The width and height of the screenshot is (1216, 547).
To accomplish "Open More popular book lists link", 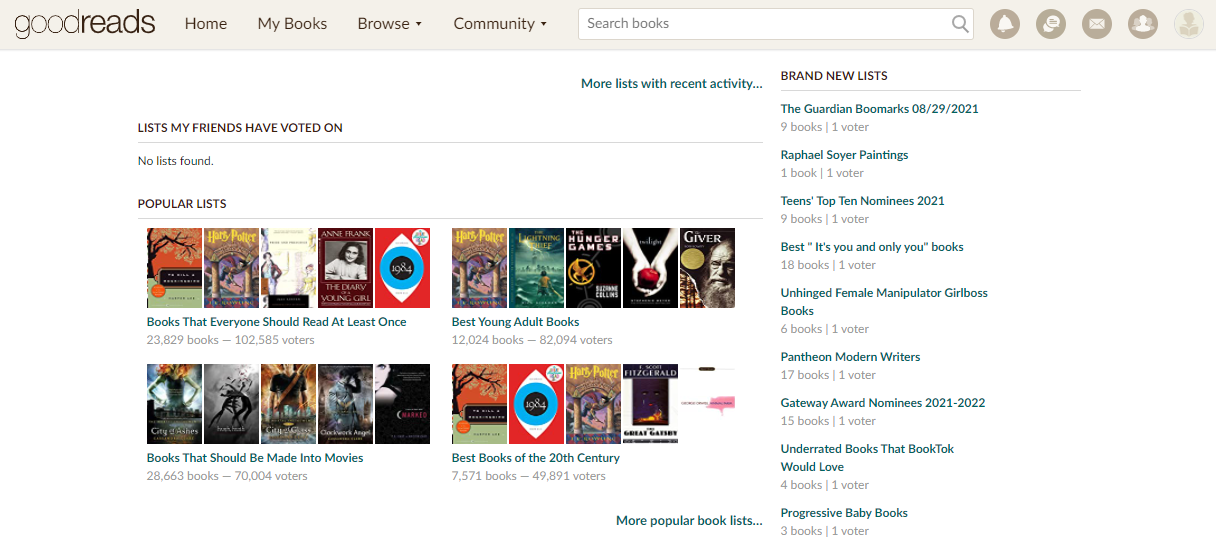I will [689, 521].
